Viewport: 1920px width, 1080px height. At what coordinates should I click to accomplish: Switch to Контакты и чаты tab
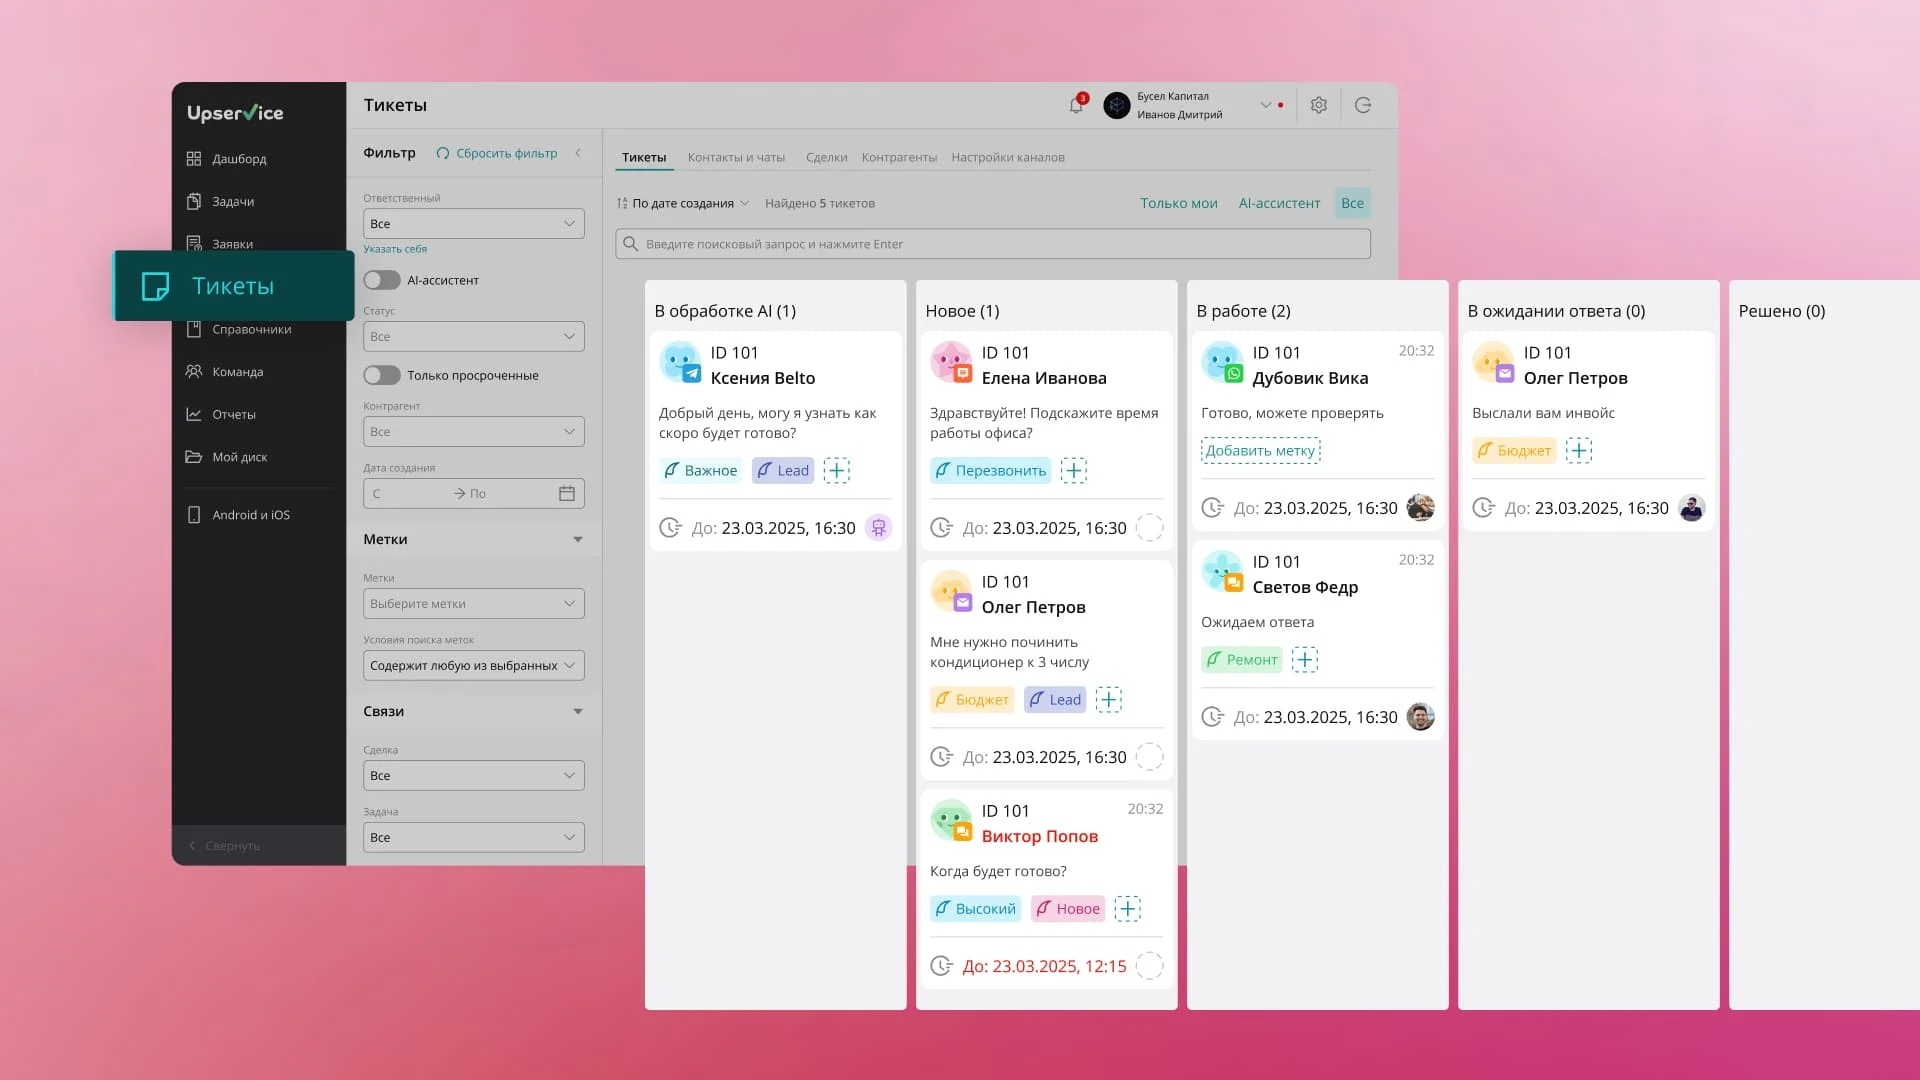pyautogui.click(x=736, y=157)
